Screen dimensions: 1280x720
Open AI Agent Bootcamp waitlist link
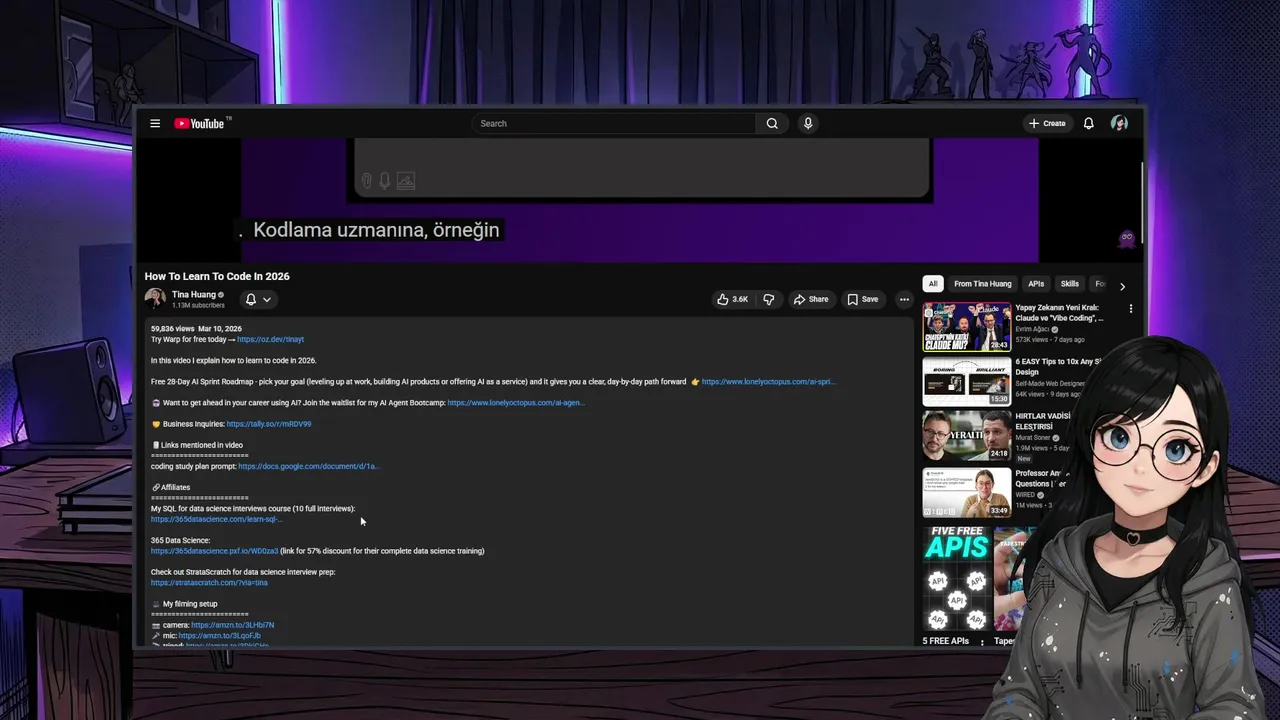pyautogui.click(x=516, y=403)
